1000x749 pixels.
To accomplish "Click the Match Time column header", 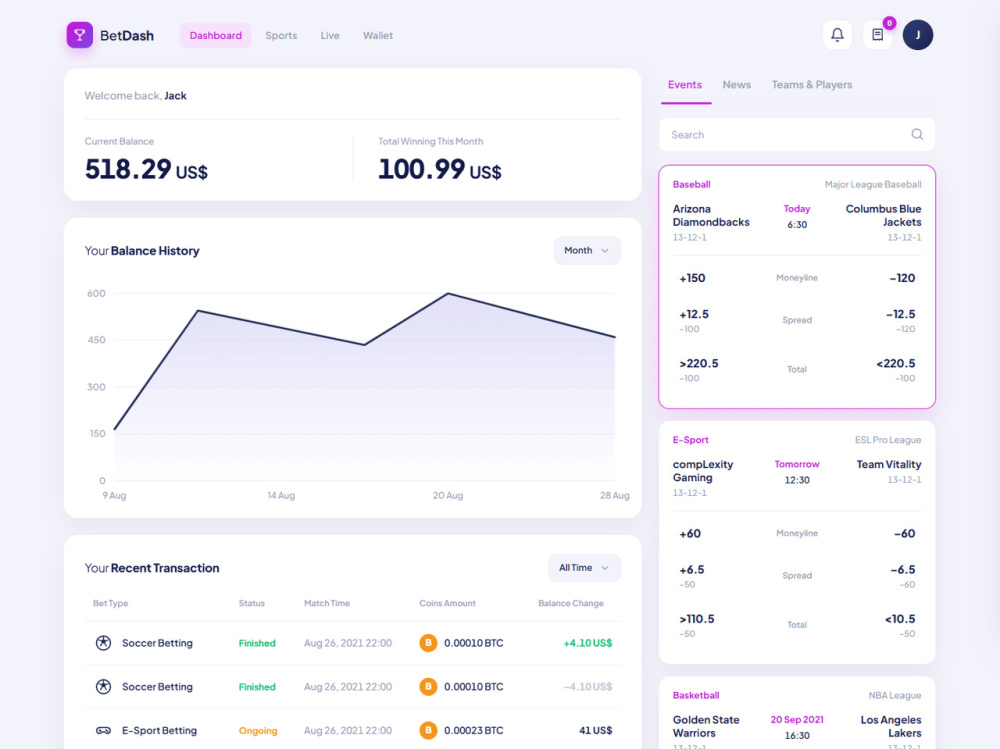I will [x=327, y=604].
